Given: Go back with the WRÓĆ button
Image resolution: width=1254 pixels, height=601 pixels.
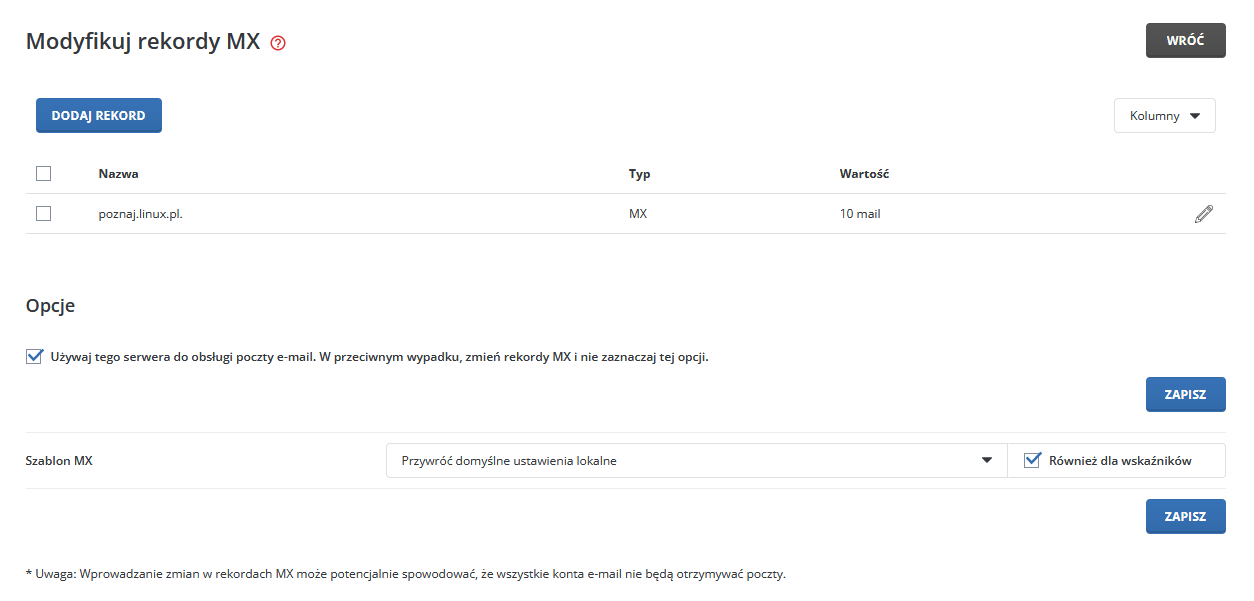Looking at the screenshot, I should (x=1185, y=41).
